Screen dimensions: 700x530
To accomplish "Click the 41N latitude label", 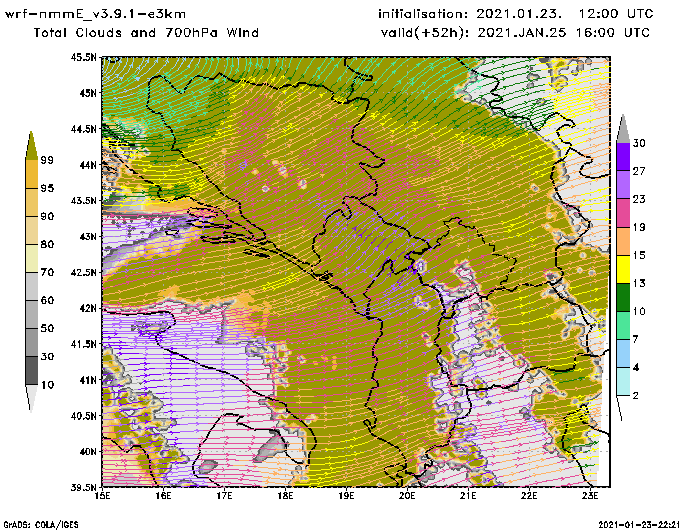I will point(88,380).
